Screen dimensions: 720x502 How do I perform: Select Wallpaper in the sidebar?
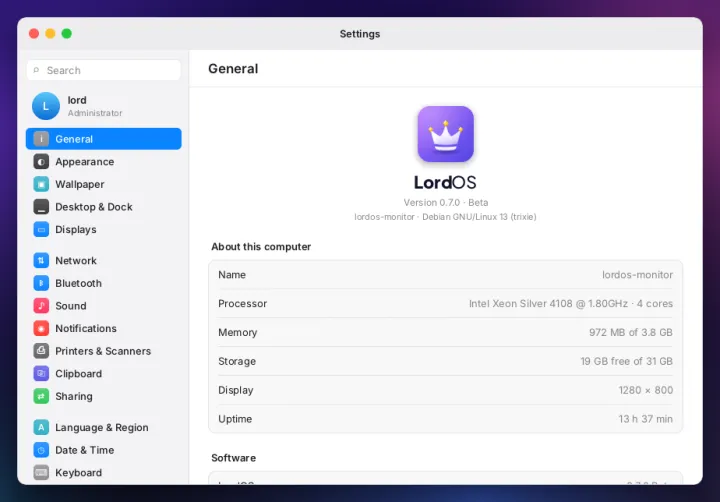pyautogui.click(x=103, y=184)
